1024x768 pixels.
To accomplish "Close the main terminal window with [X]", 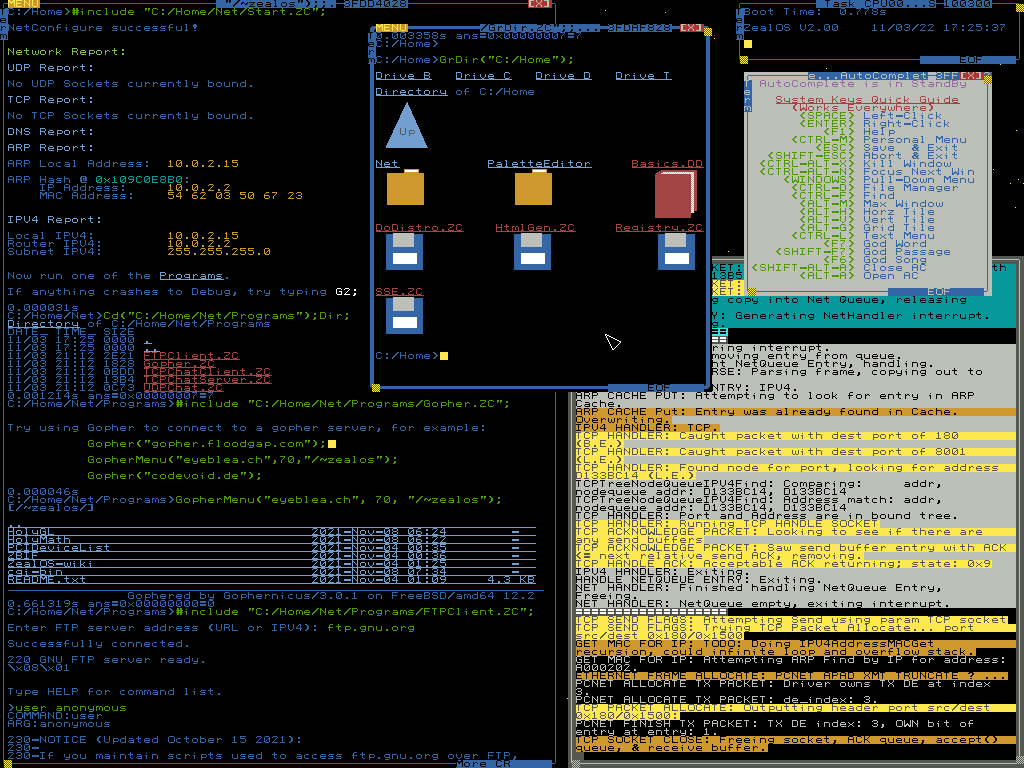I will tap(539, 4).
